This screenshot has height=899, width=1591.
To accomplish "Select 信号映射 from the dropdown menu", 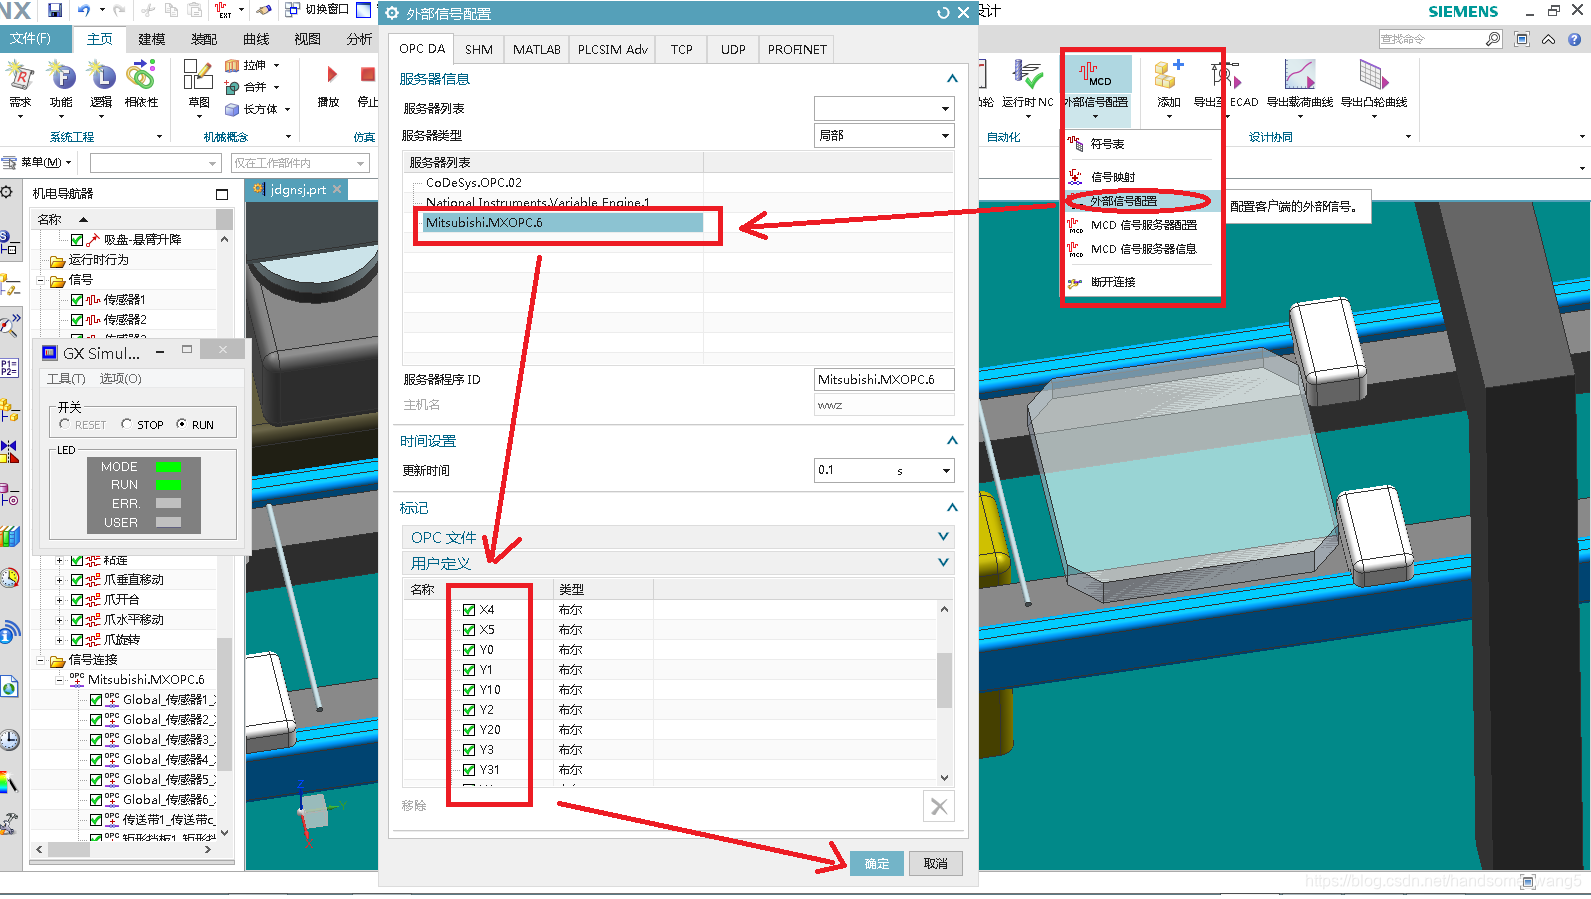I will (x=1113, y=177).
